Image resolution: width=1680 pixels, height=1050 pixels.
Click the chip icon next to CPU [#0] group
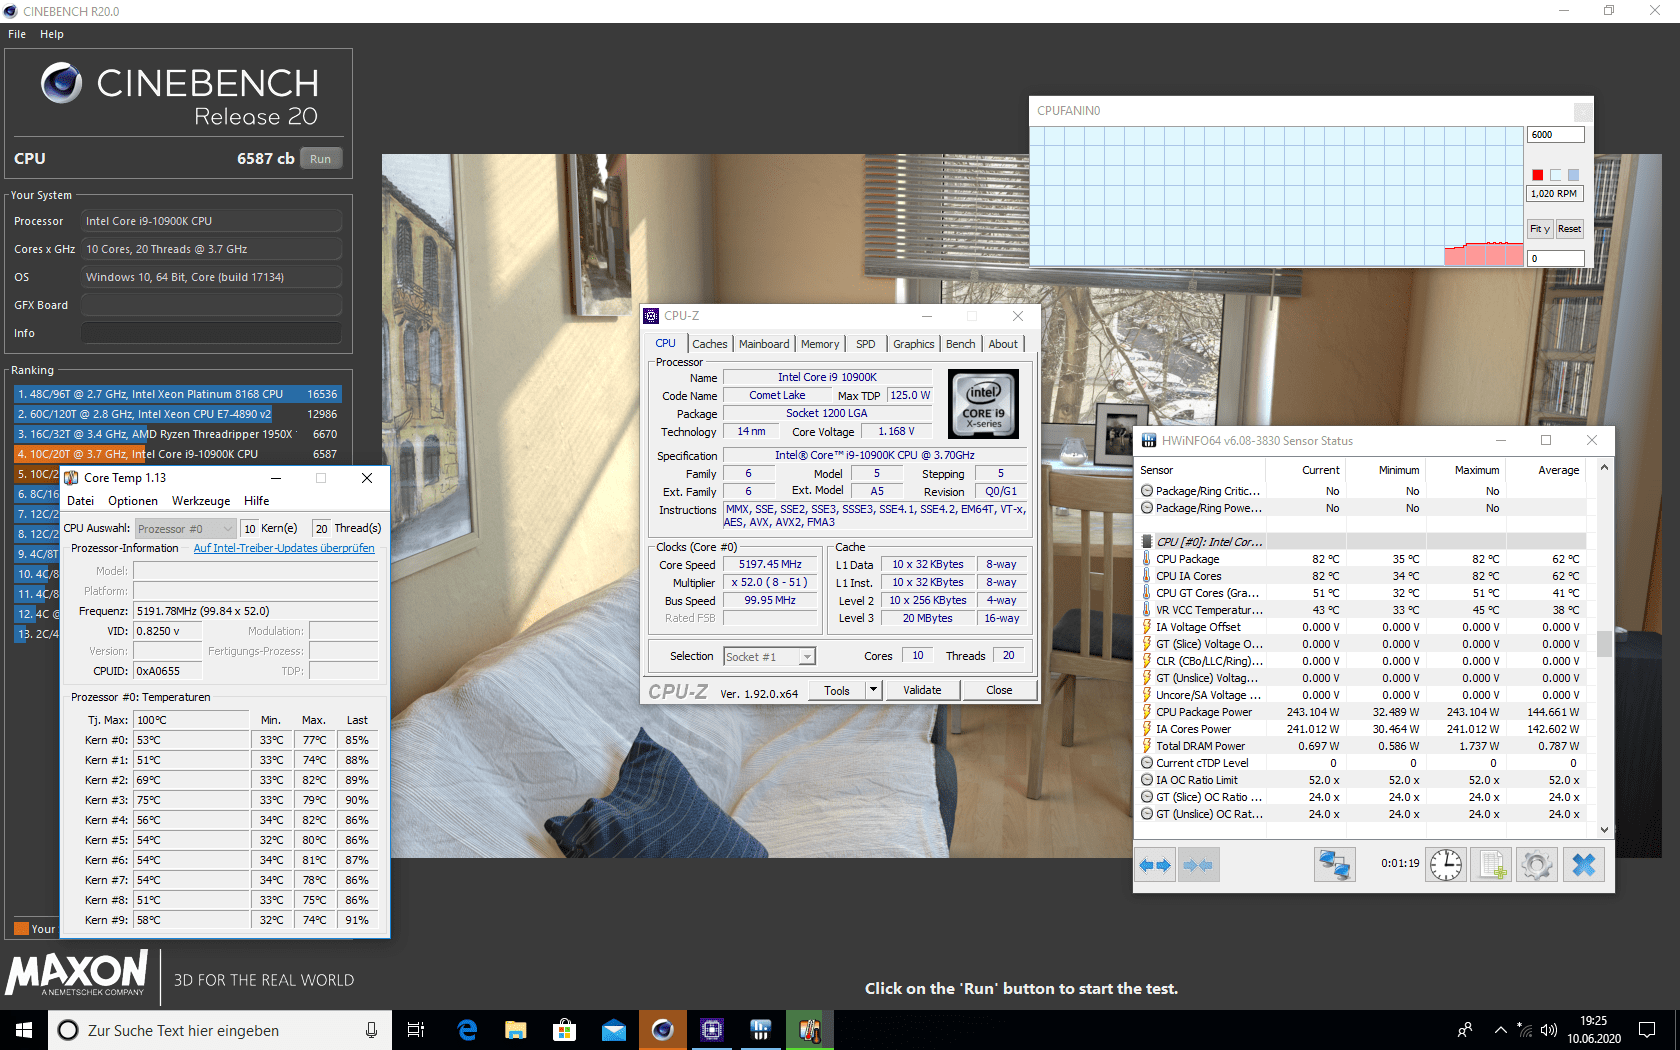[x=1147, y=542]
